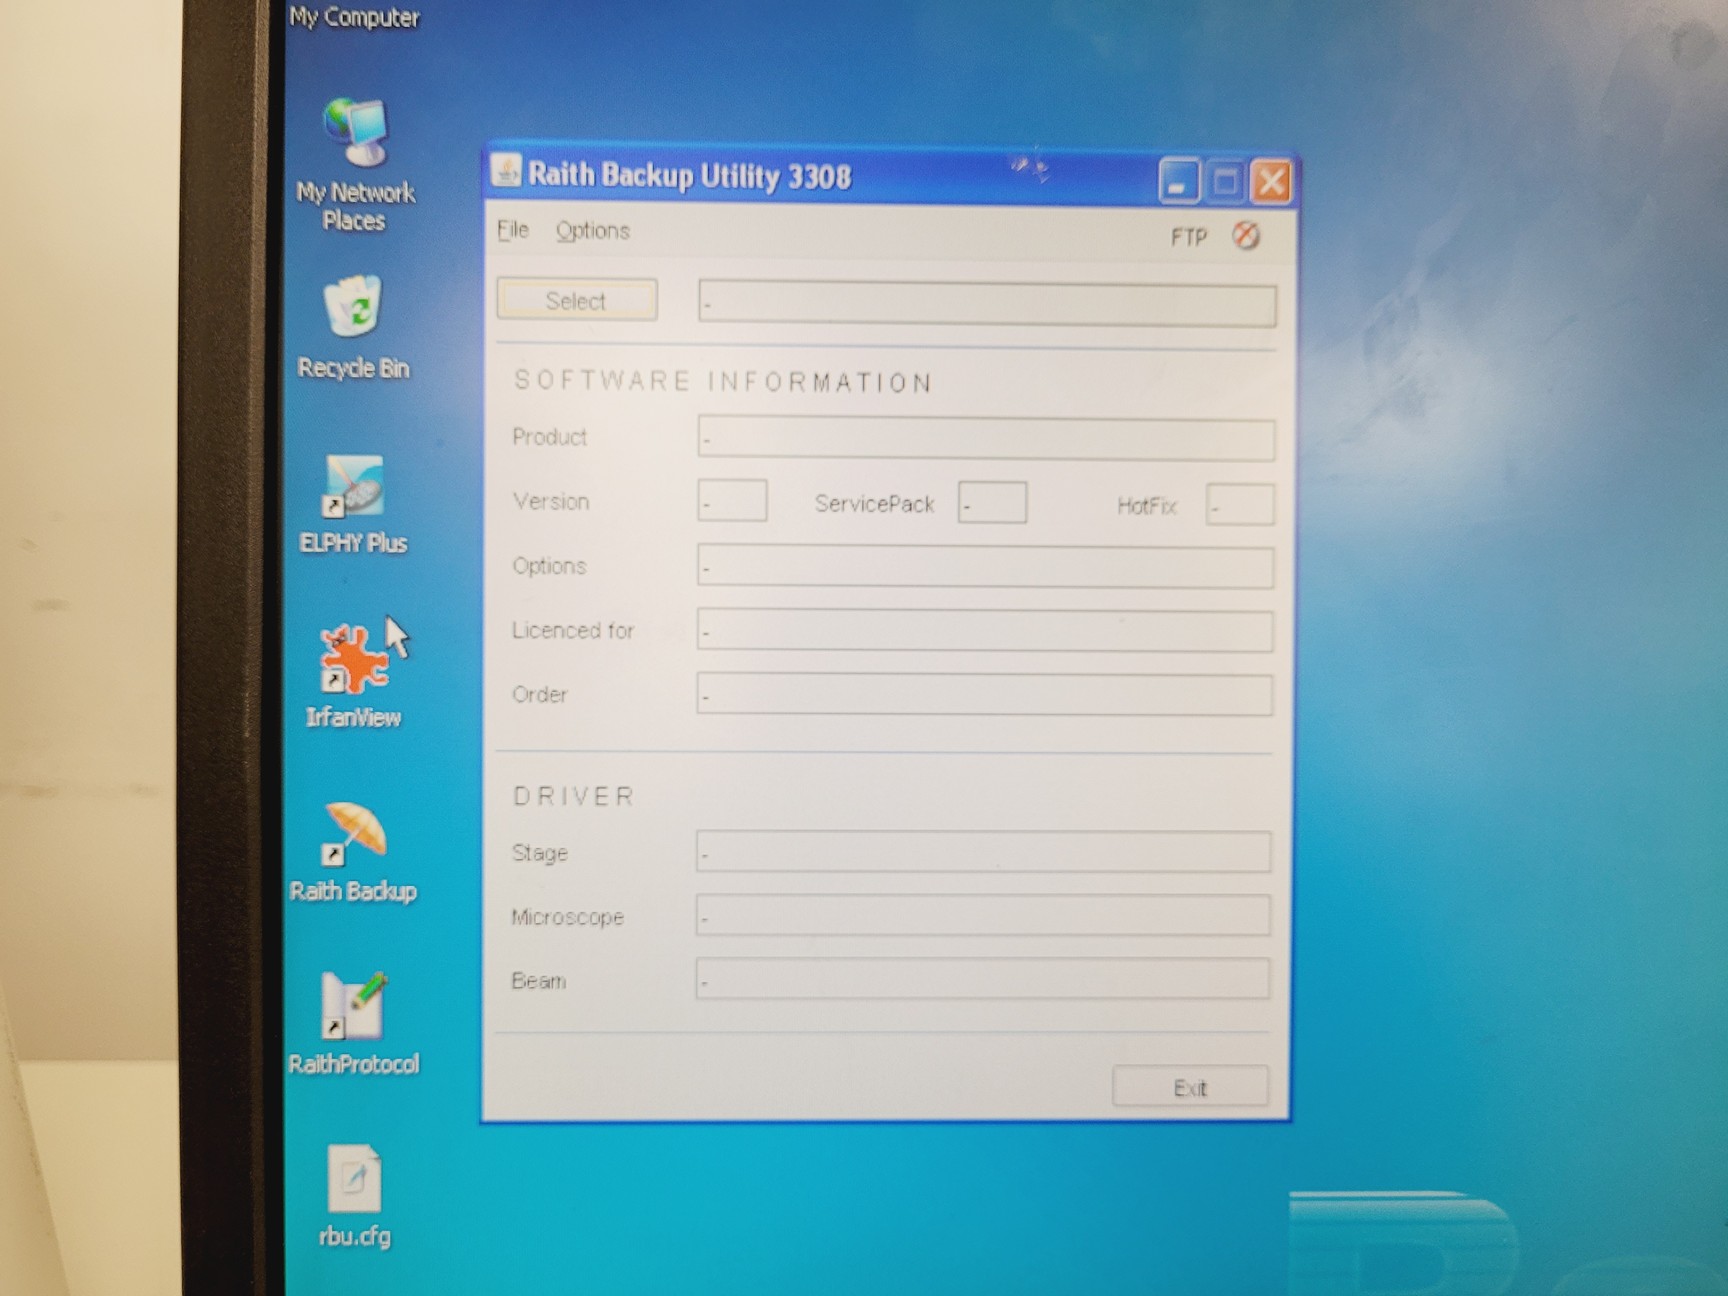Click the ServicePack field
The height and width of the screenshot is (1296, 1728).
click(x=992, y=502)
